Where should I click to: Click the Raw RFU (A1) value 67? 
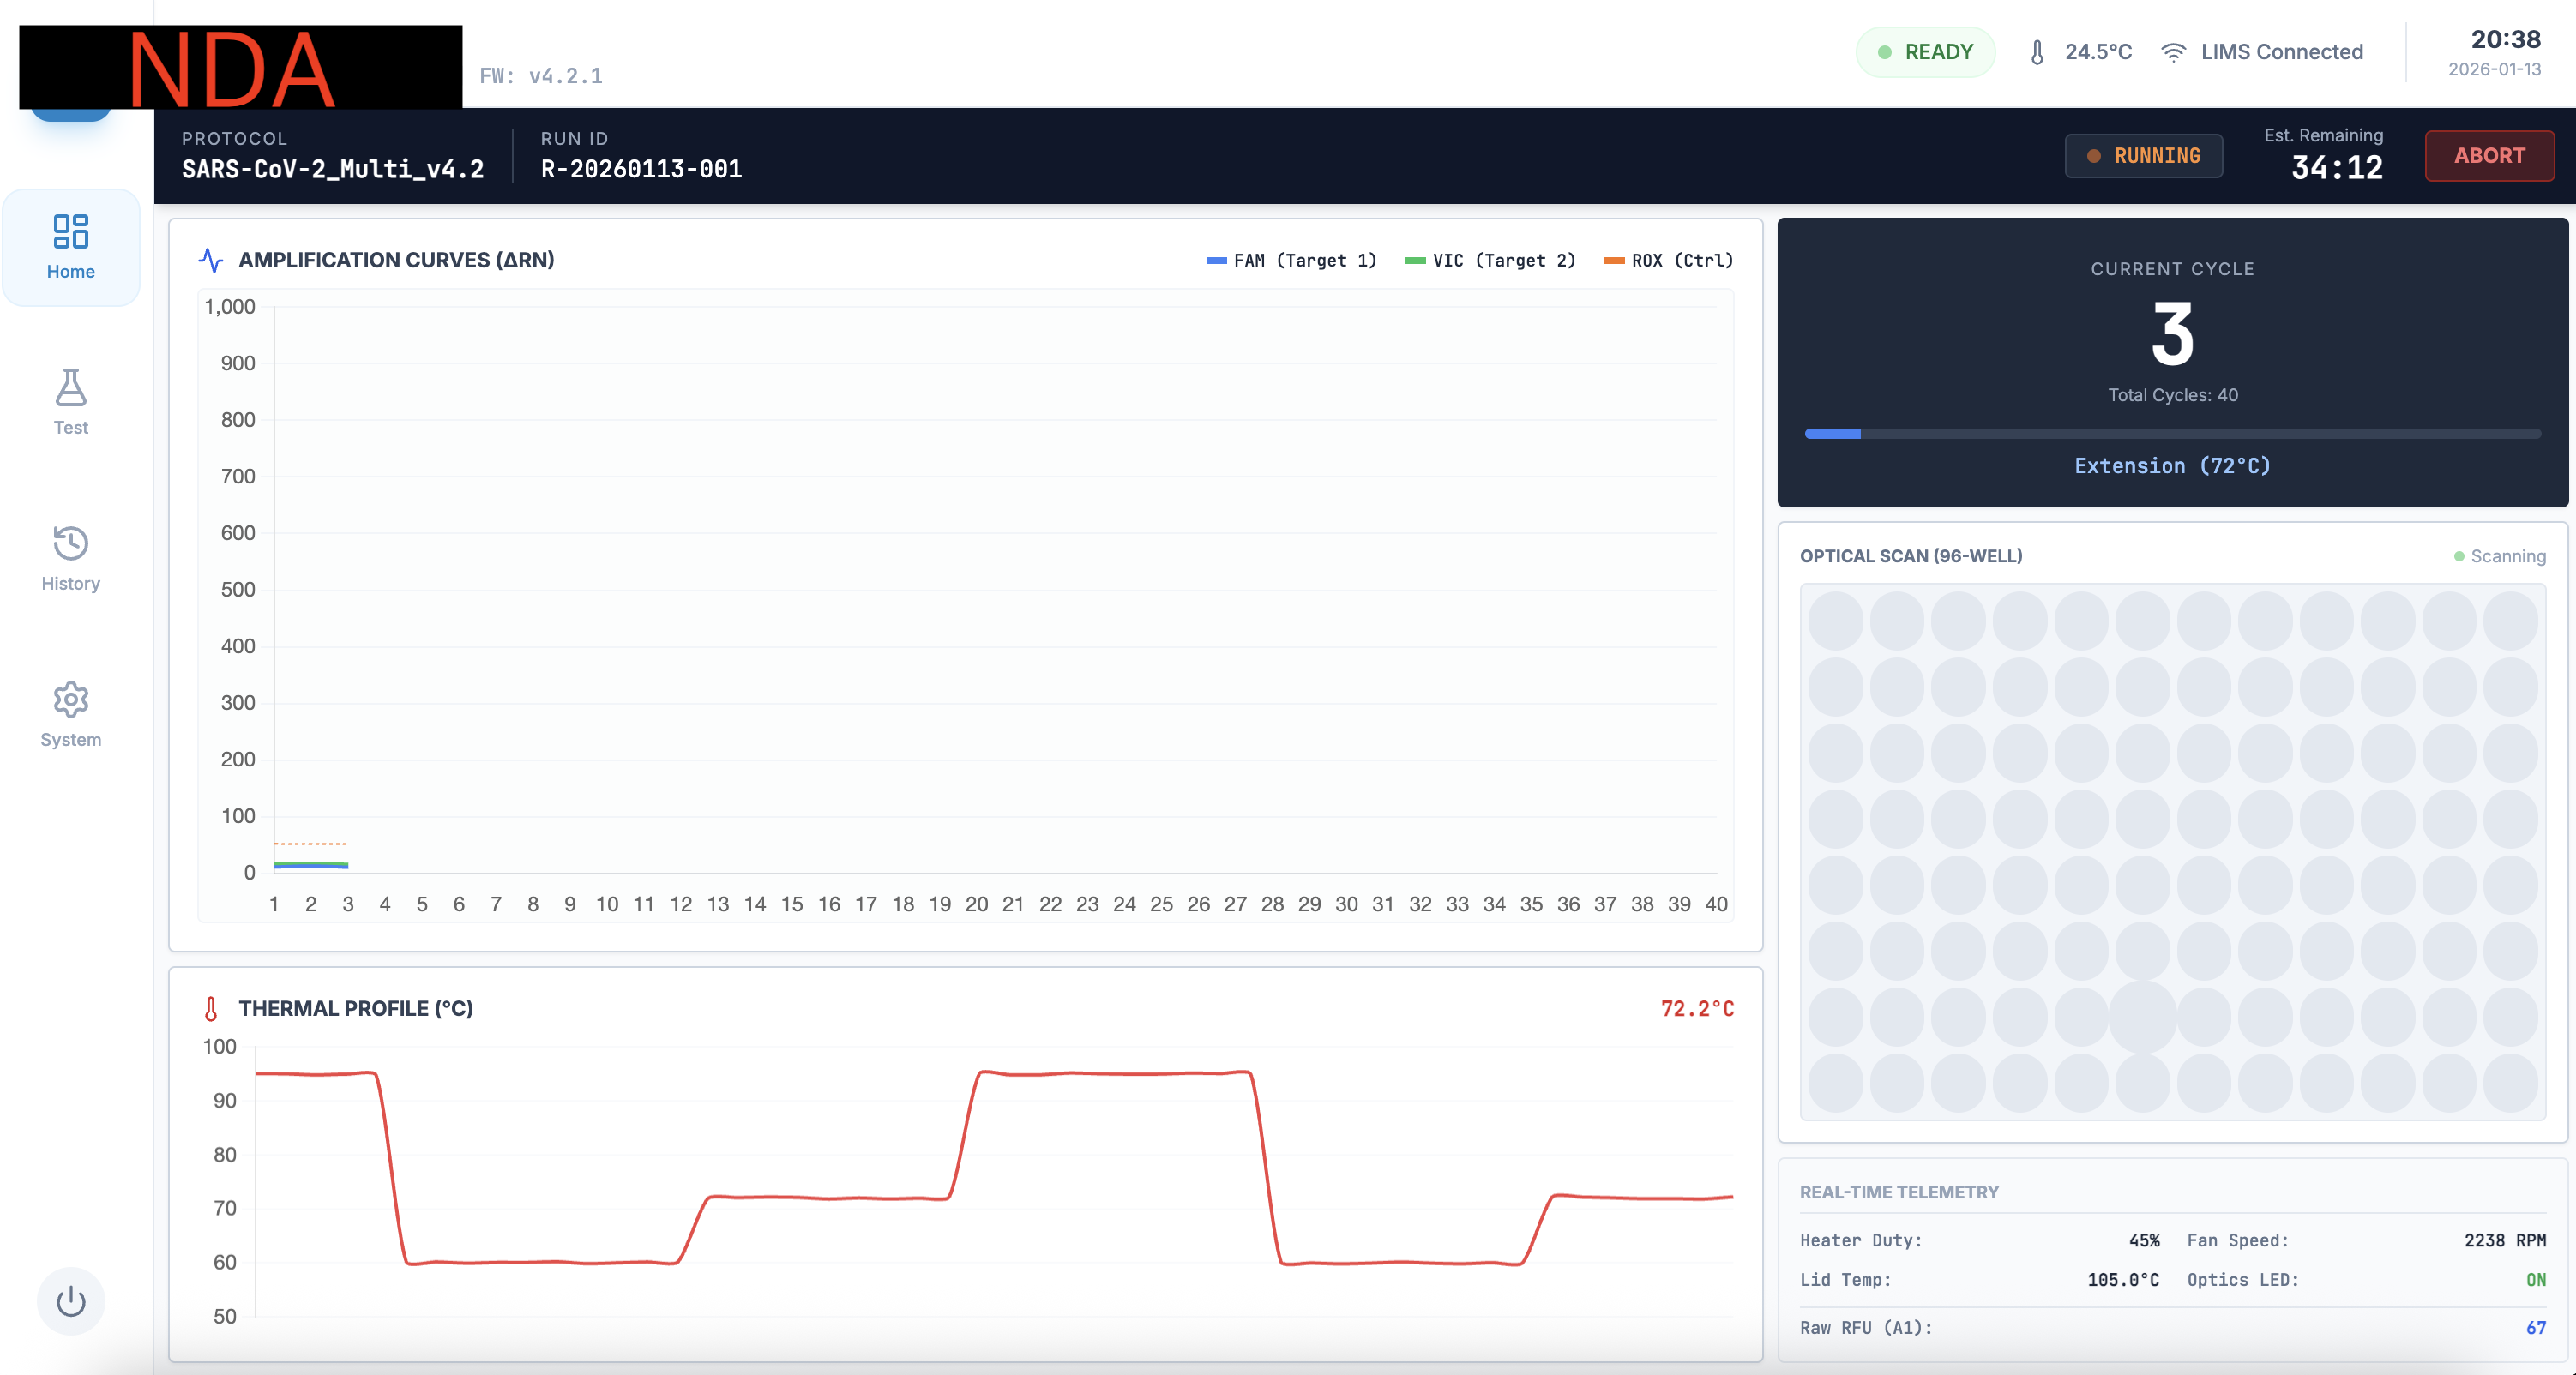(2535, 1327)
